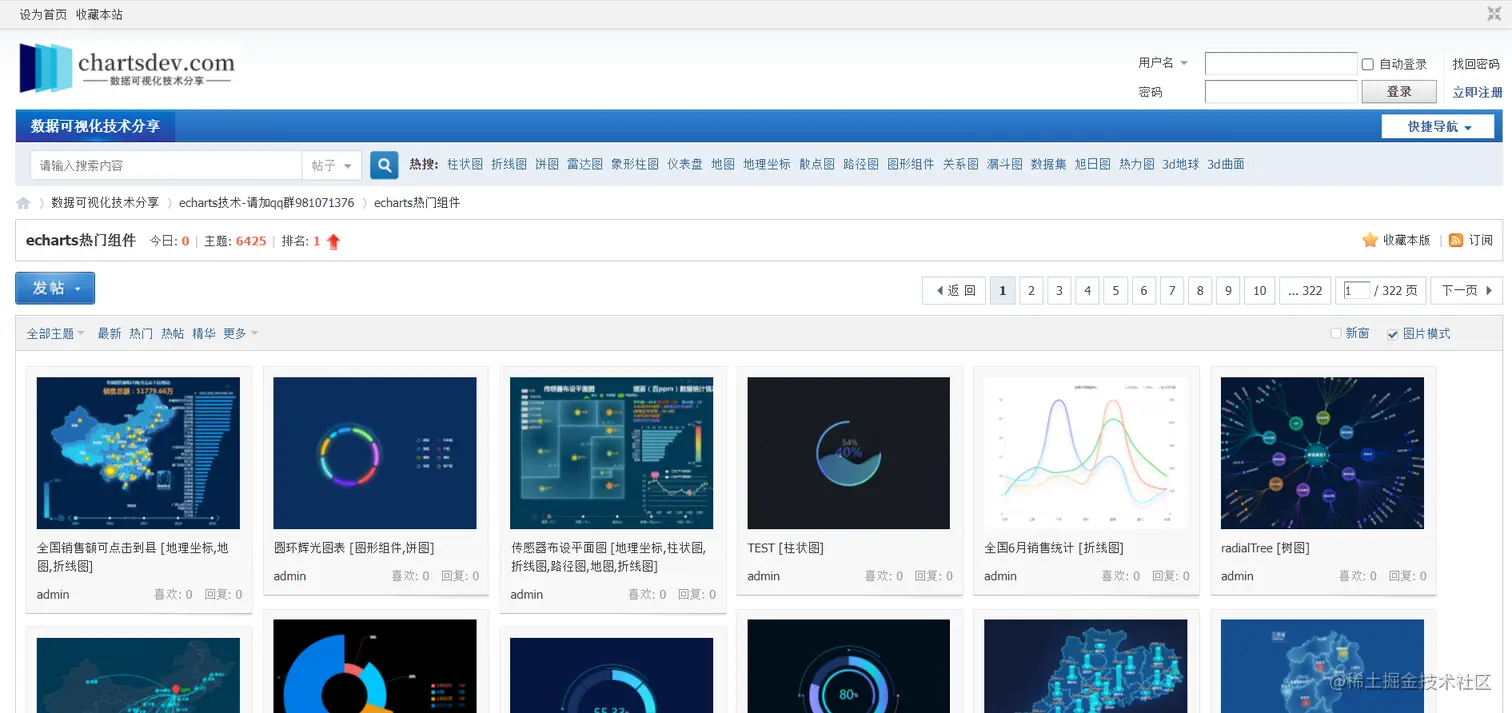This screenshot has width=1512, height=713.
Task: Click the password input field
Action: [1280, 92]
